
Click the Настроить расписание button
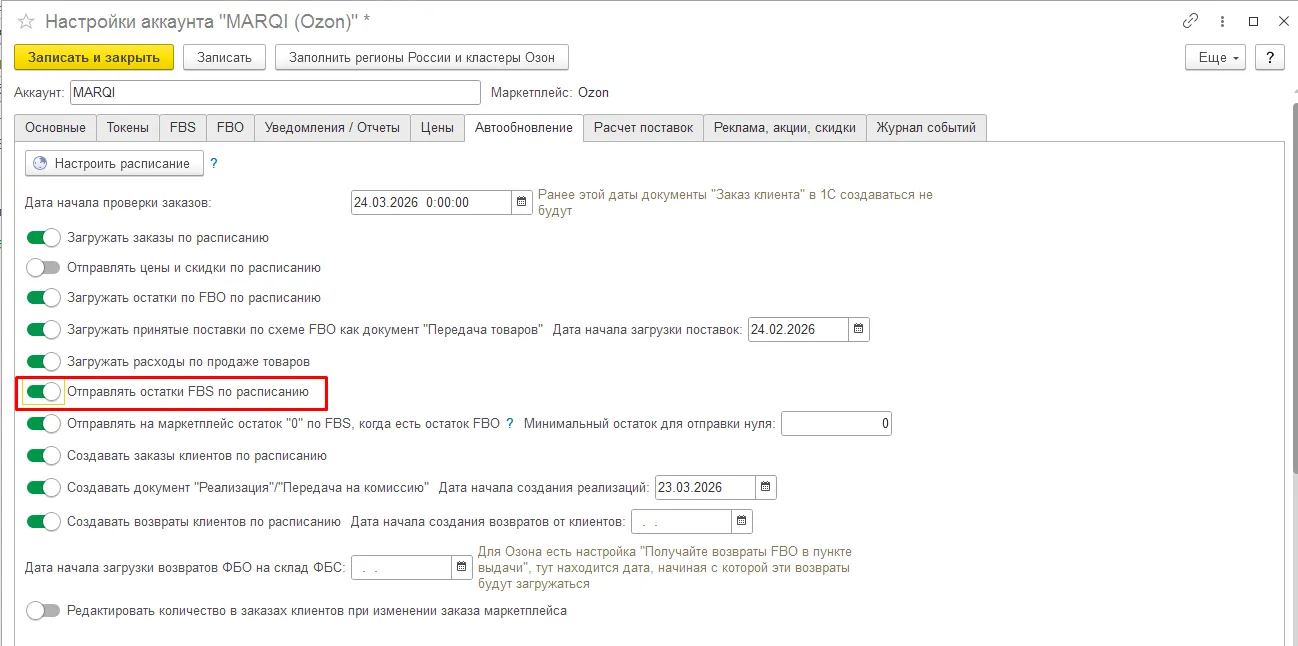tap(114, 163)
